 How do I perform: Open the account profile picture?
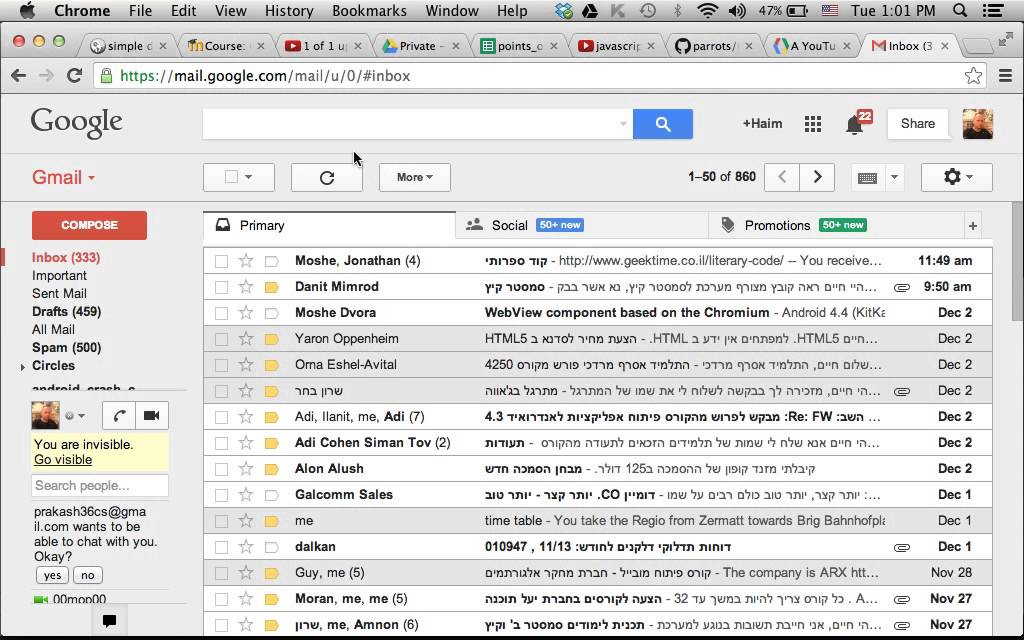[978, 124]
